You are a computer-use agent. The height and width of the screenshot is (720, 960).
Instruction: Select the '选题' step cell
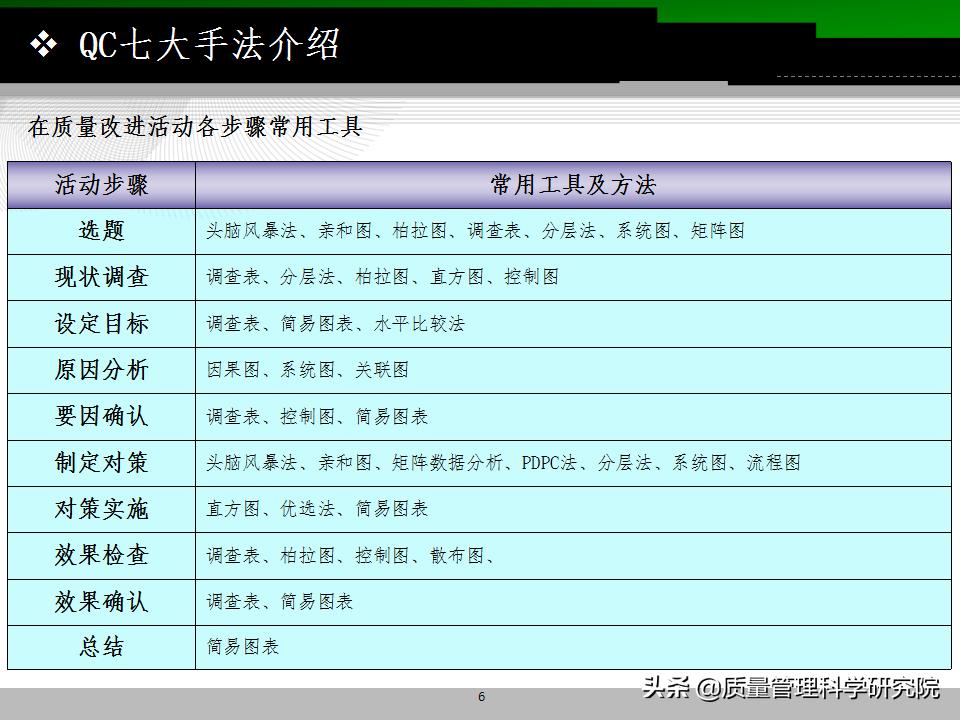102,231
